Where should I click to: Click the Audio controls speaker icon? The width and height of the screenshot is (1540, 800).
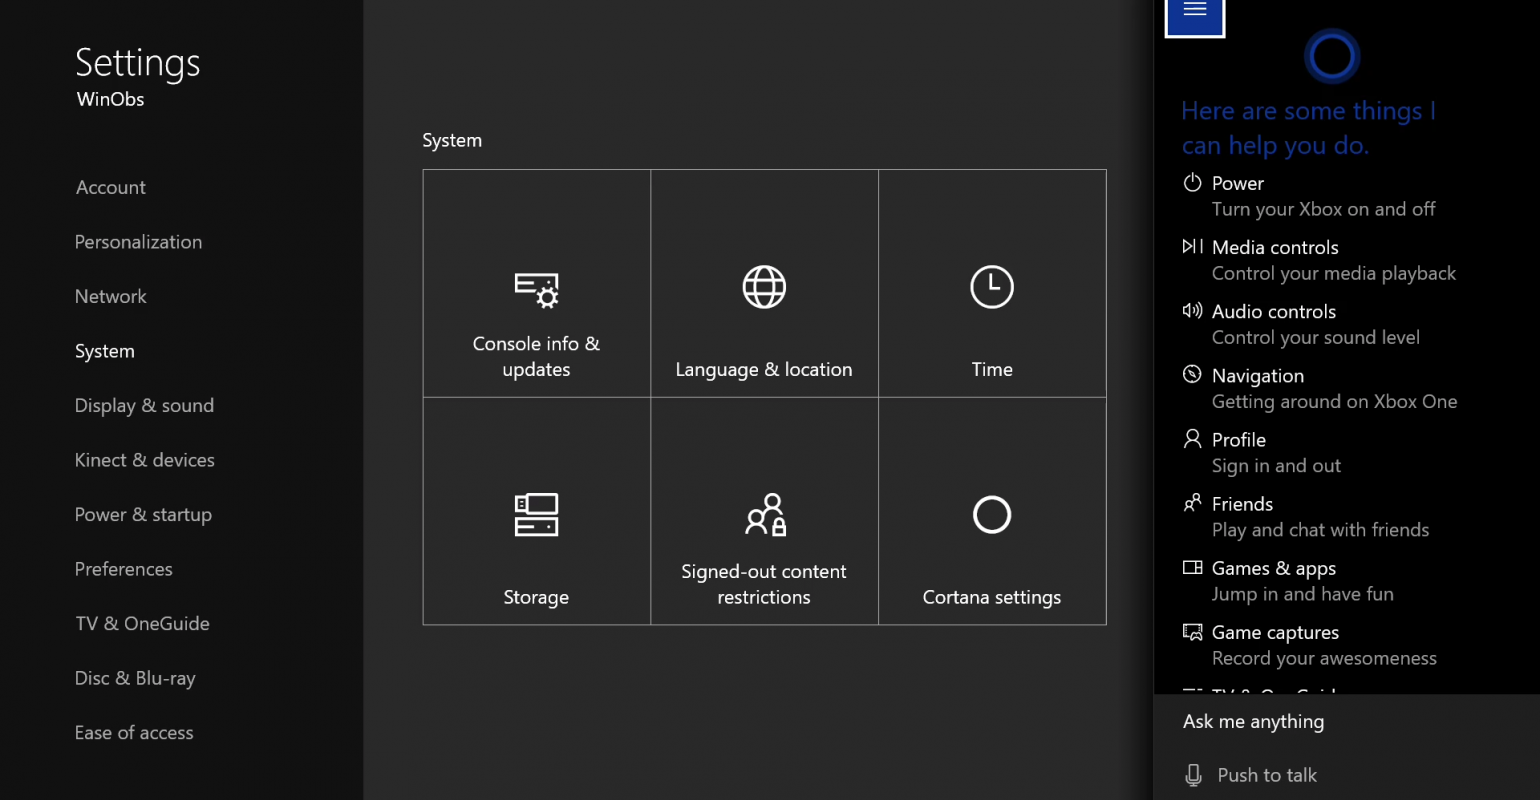pos(1192,311)
